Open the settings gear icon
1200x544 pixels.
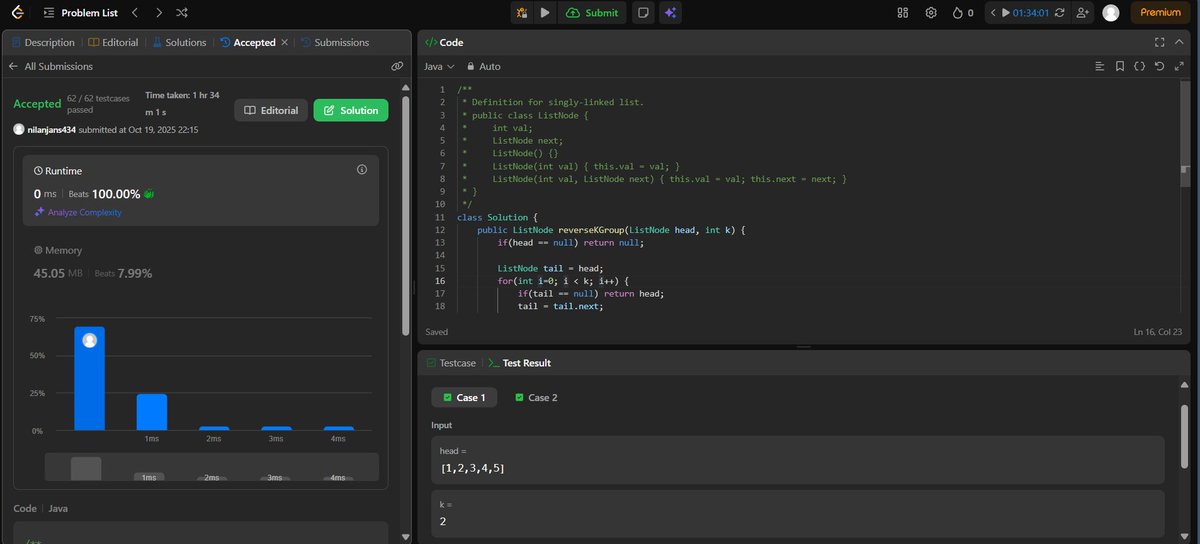931,13
